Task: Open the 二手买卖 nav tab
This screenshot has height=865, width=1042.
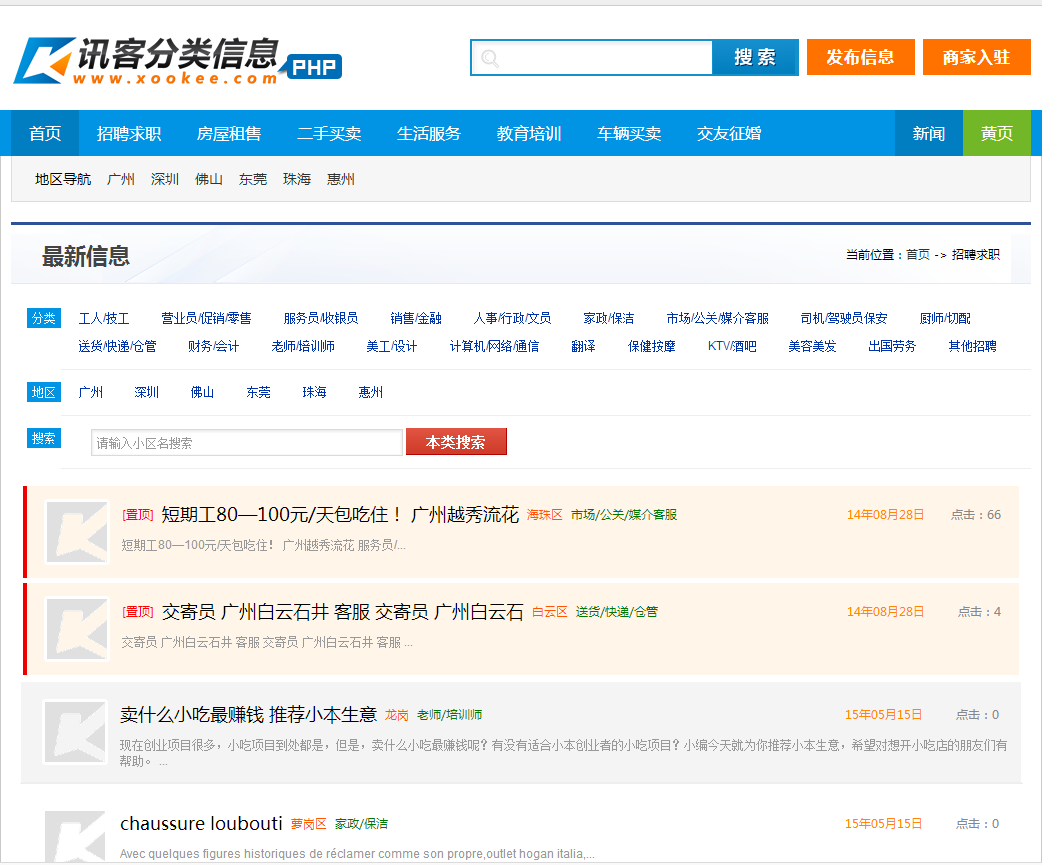Action: pyautogui.click(x=329, y=134)
